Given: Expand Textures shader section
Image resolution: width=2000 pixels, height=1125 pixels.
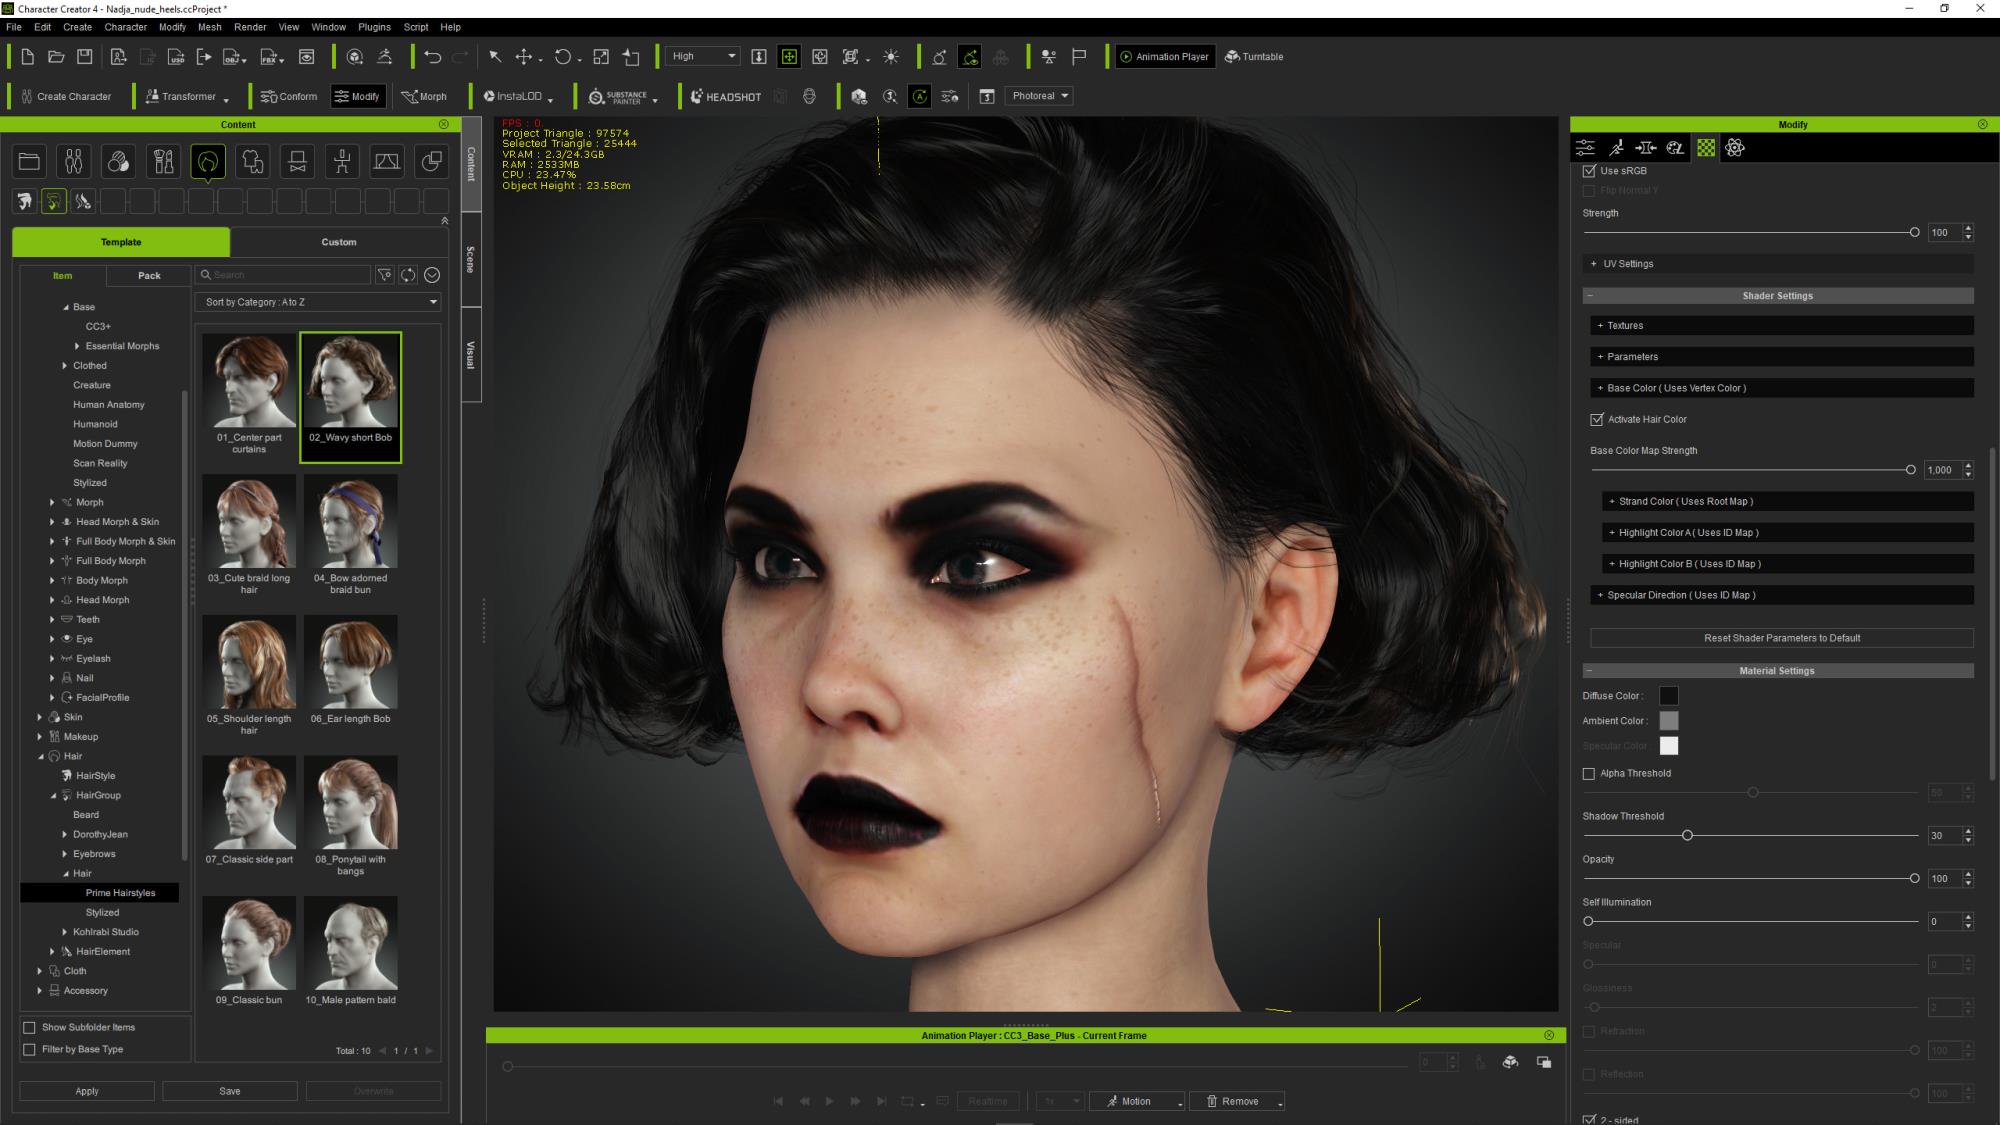Looking at the screenshot, I should pyautogui.click(x=1782, y=326).
